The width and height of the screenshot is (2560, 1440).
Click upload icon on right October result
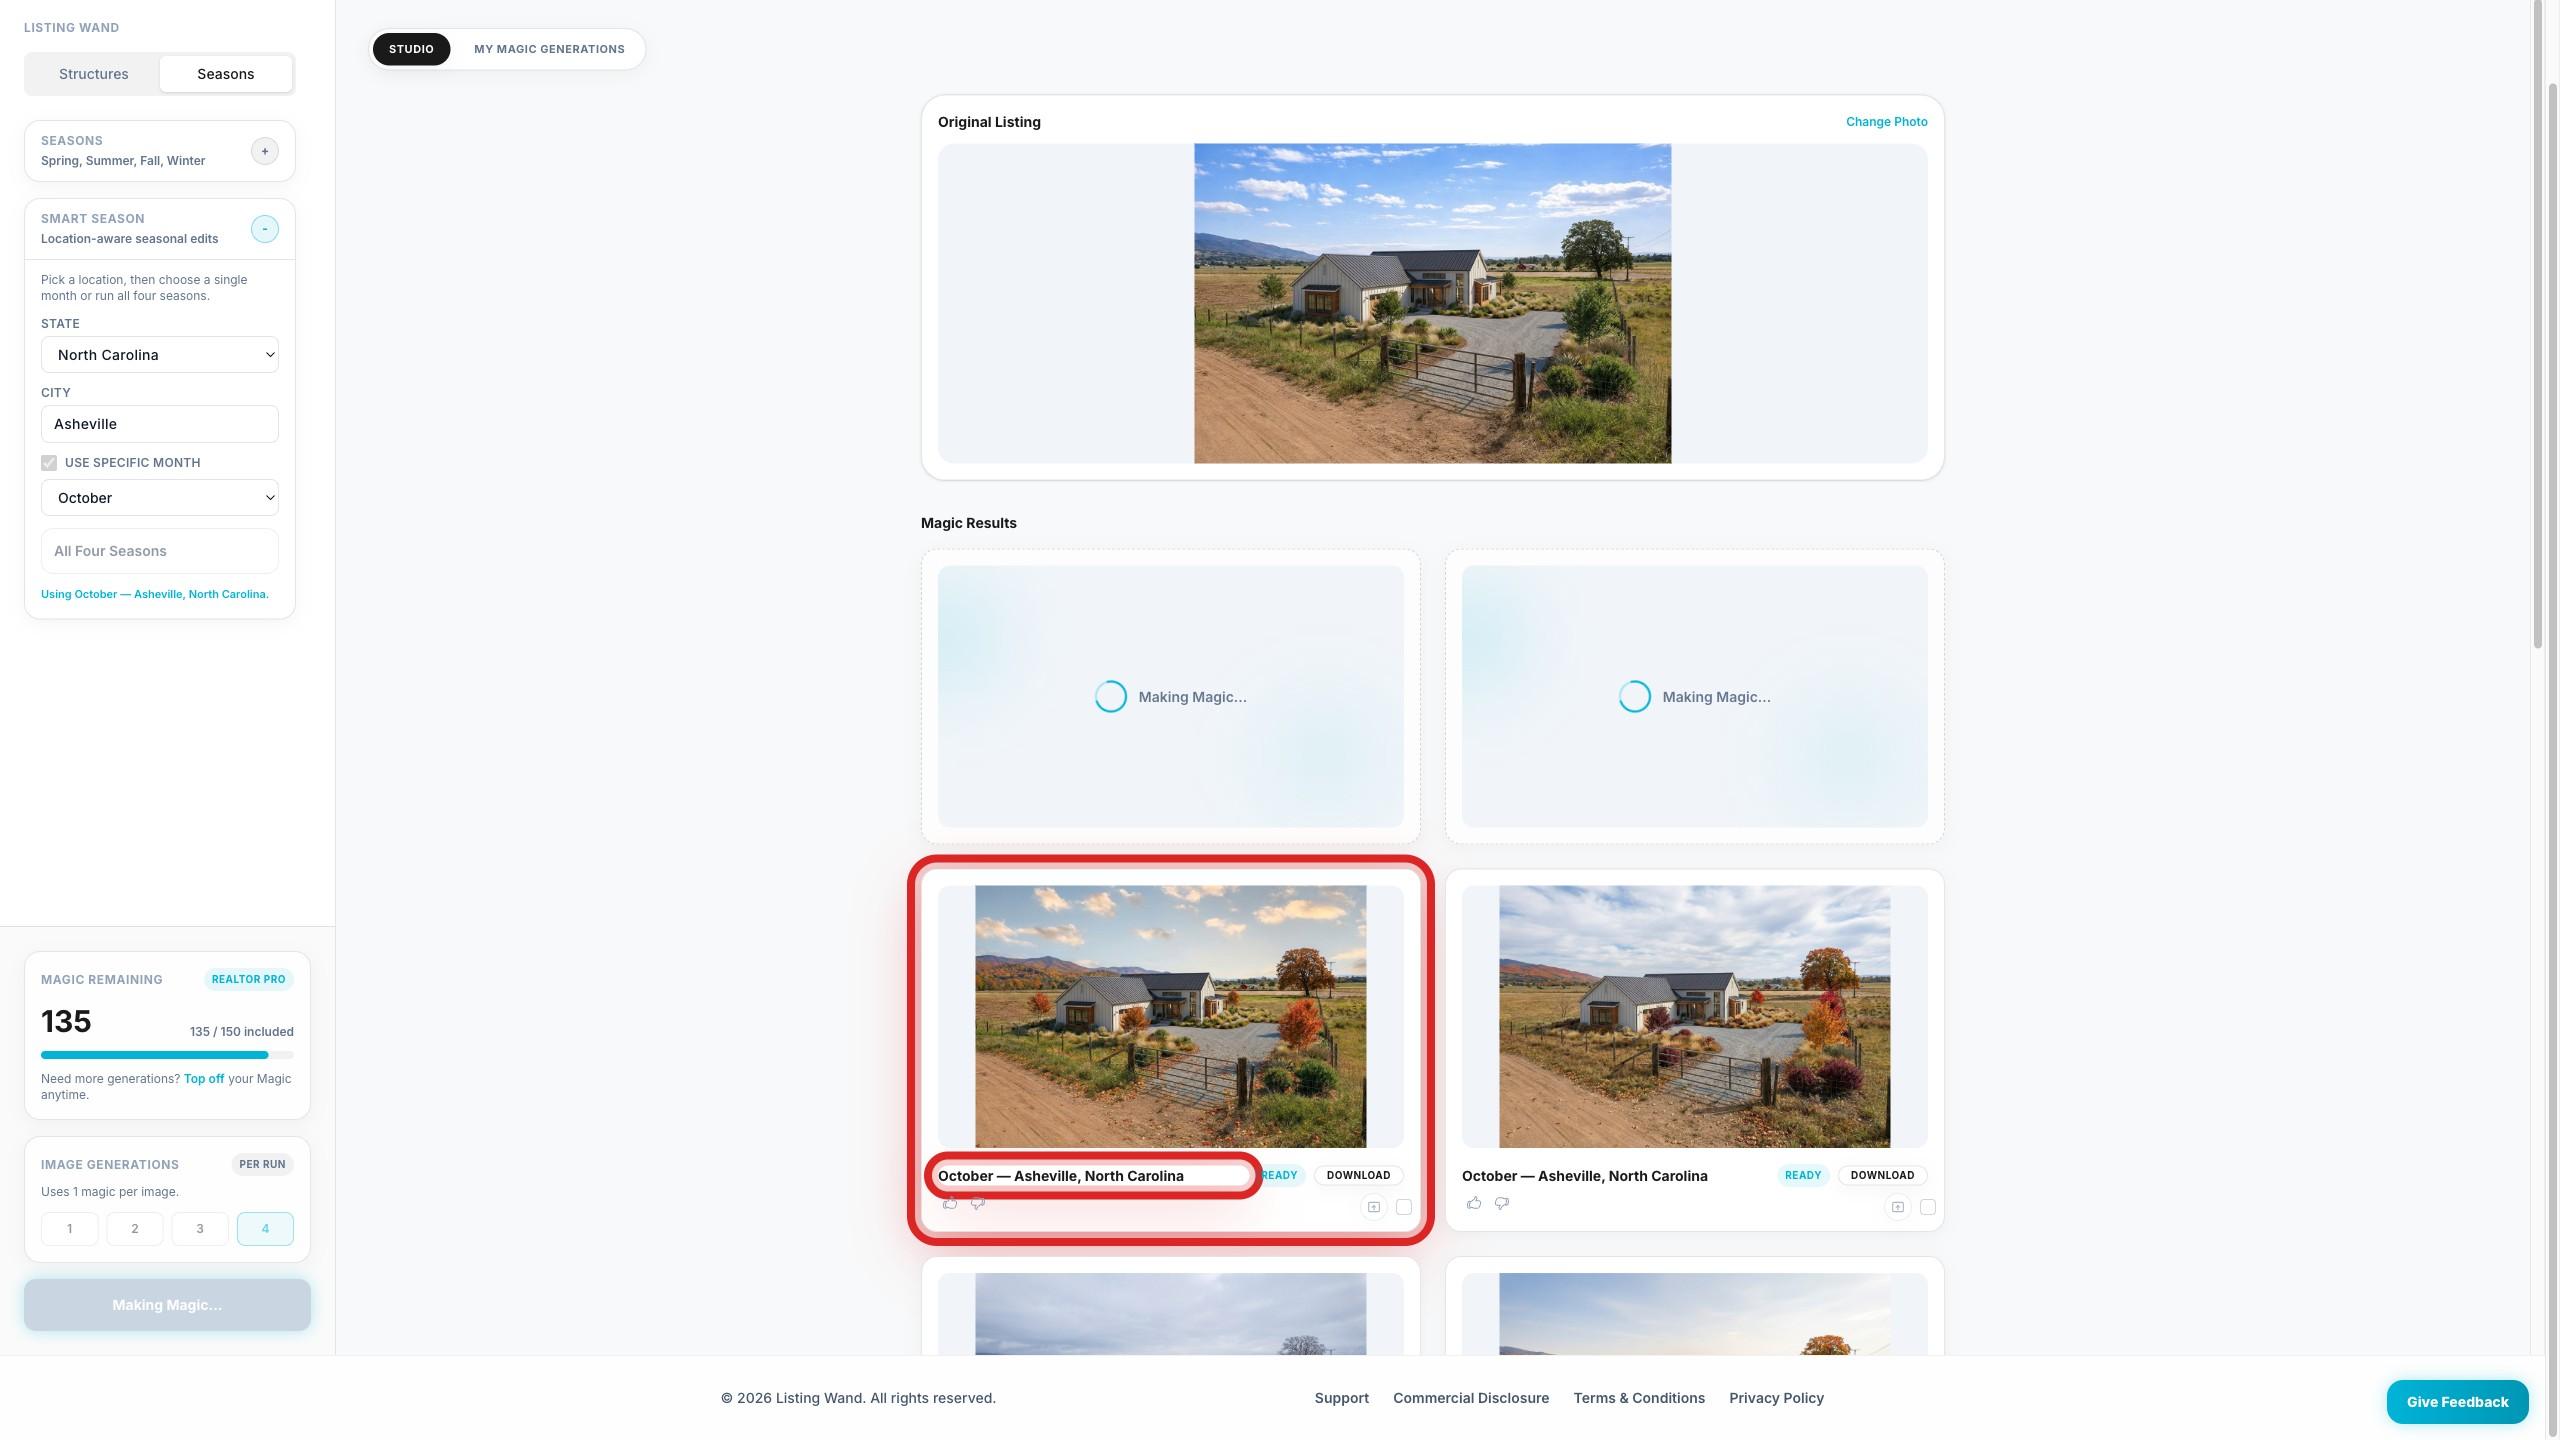[x=1897, y=1207]
